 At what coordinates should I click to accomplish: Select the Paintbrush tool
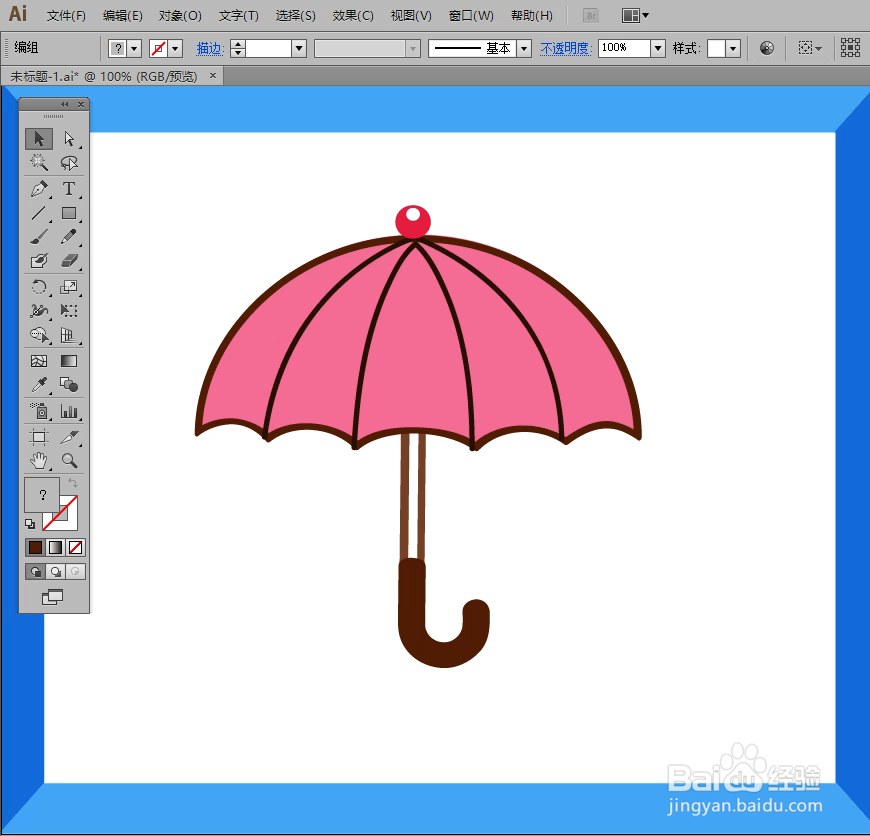38,237
